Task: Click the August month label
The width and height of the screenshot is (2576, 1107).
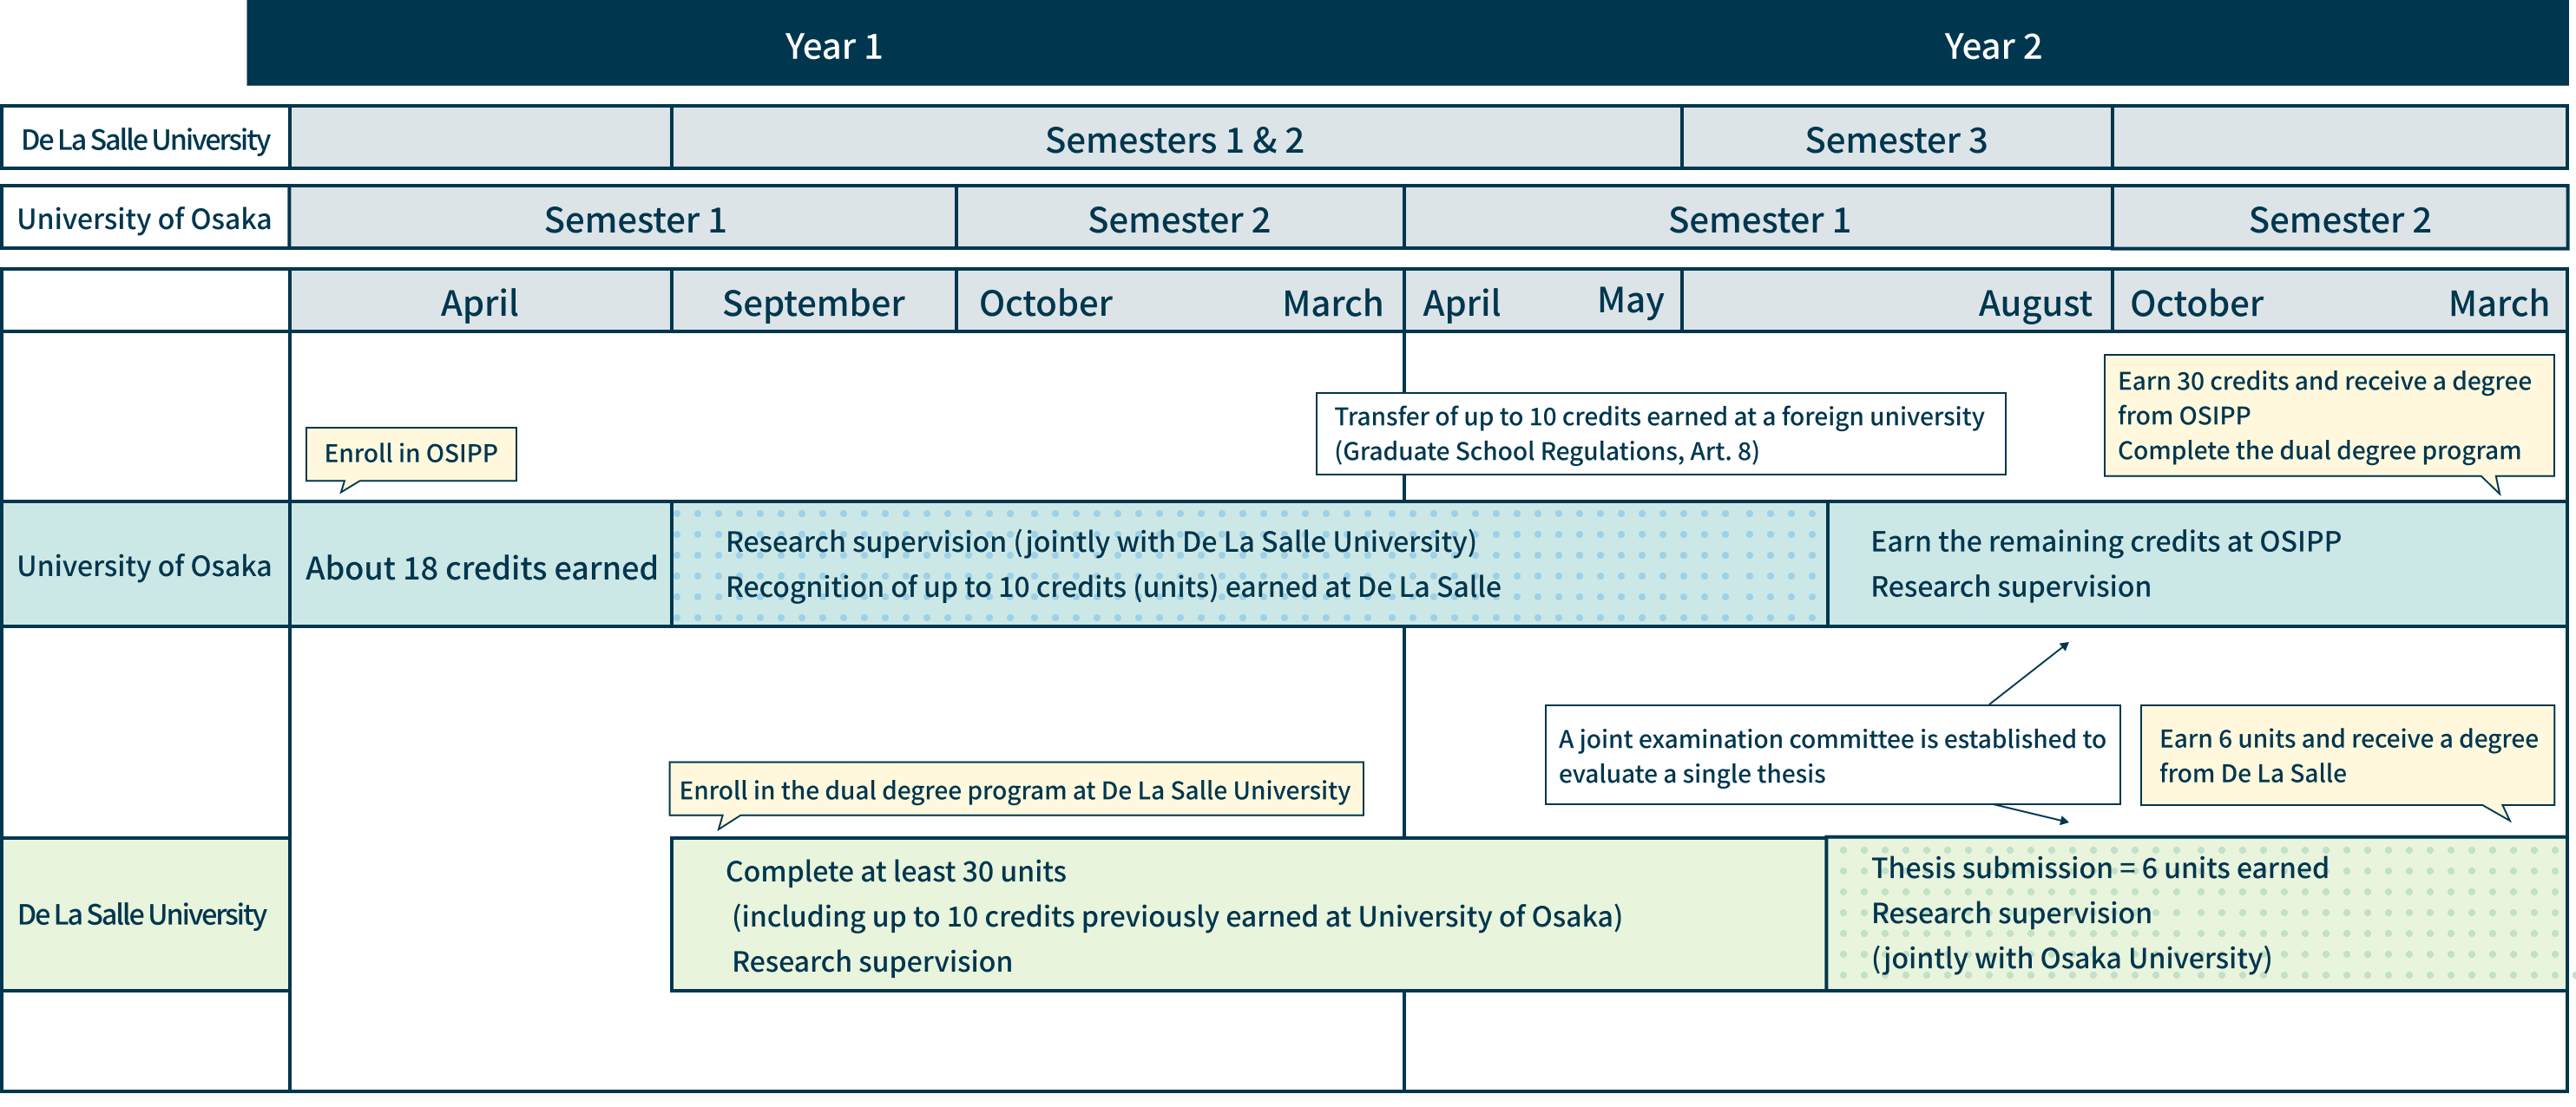Action: pyautogui.click(x=2034, y=302)
